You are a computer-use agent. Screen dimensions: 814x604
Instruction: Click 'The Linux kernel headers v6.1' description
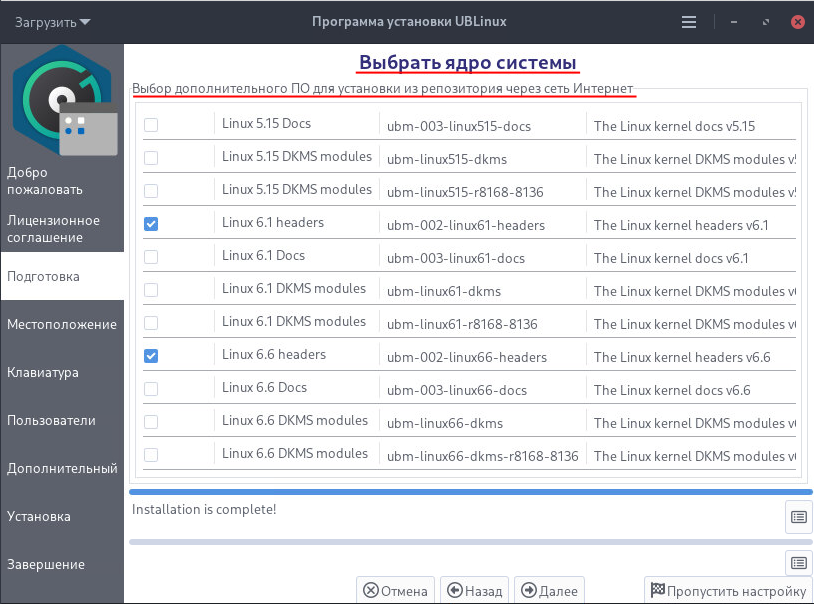(681, 225)
